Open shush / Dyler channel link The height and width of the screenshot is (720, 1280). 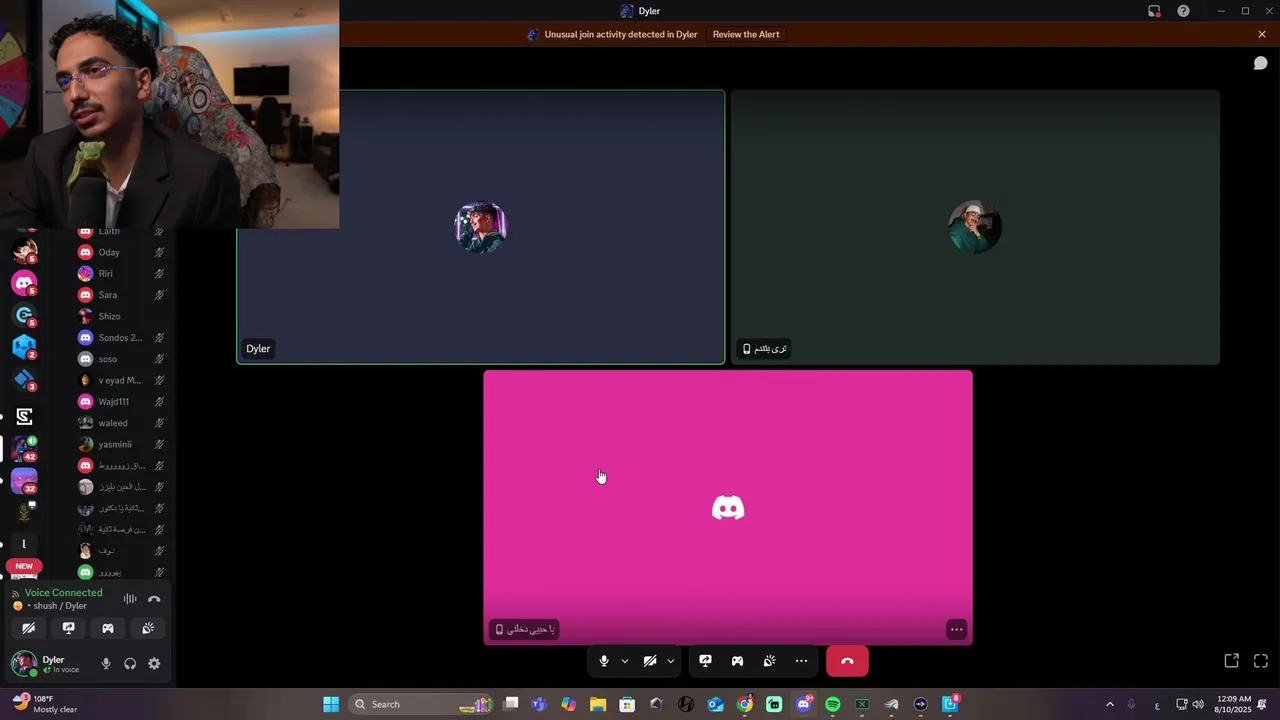click(60, 606)
